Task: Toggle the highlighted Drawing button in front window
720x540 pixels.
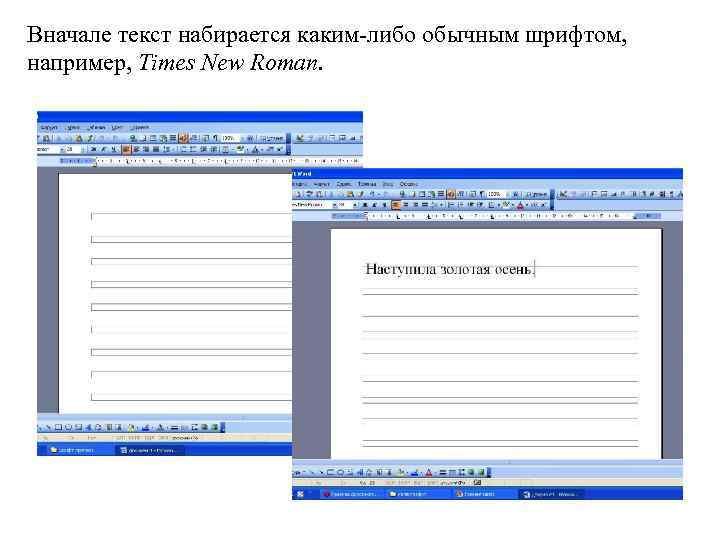Action: (x=451, y=194)
